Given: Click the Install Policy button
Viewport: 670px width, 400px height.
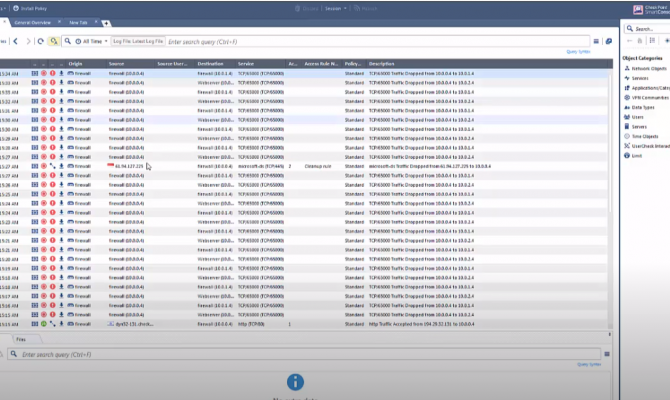Looking at the screenshot, I should pos(29,7).
